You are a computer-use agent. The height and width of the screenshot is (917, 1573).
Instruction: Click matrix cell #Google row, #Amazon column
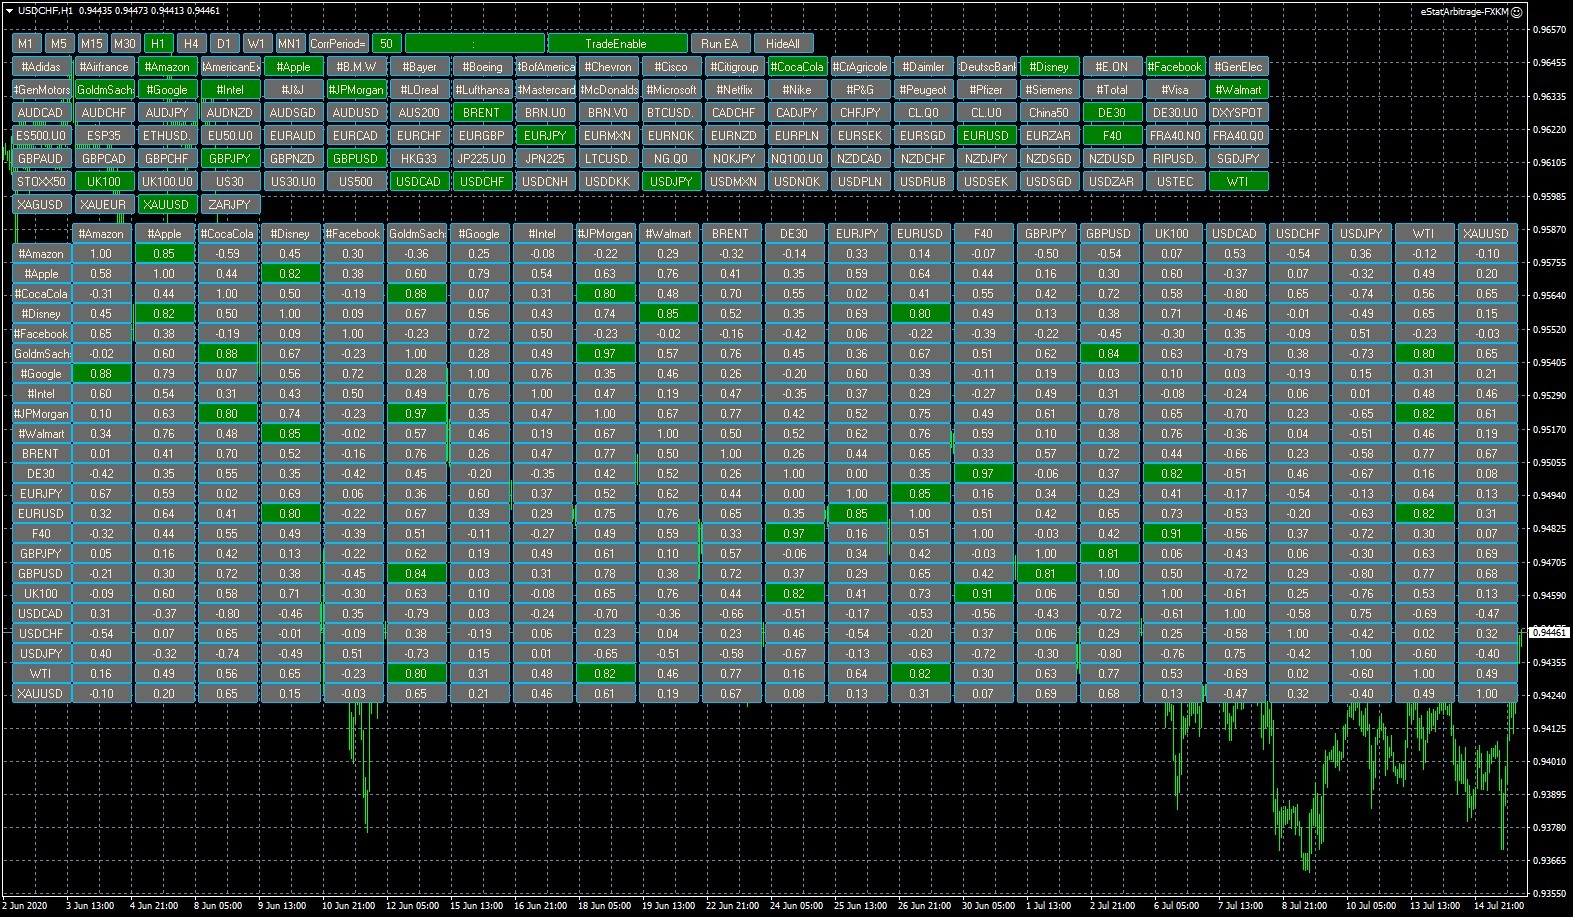102,374
